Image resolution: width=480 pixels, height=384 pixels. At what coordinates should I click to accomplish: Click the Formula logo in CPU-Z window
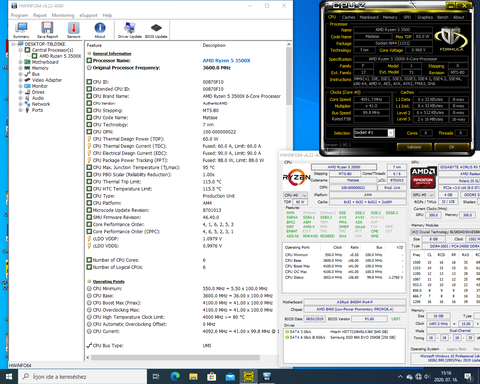click(451, 39)
